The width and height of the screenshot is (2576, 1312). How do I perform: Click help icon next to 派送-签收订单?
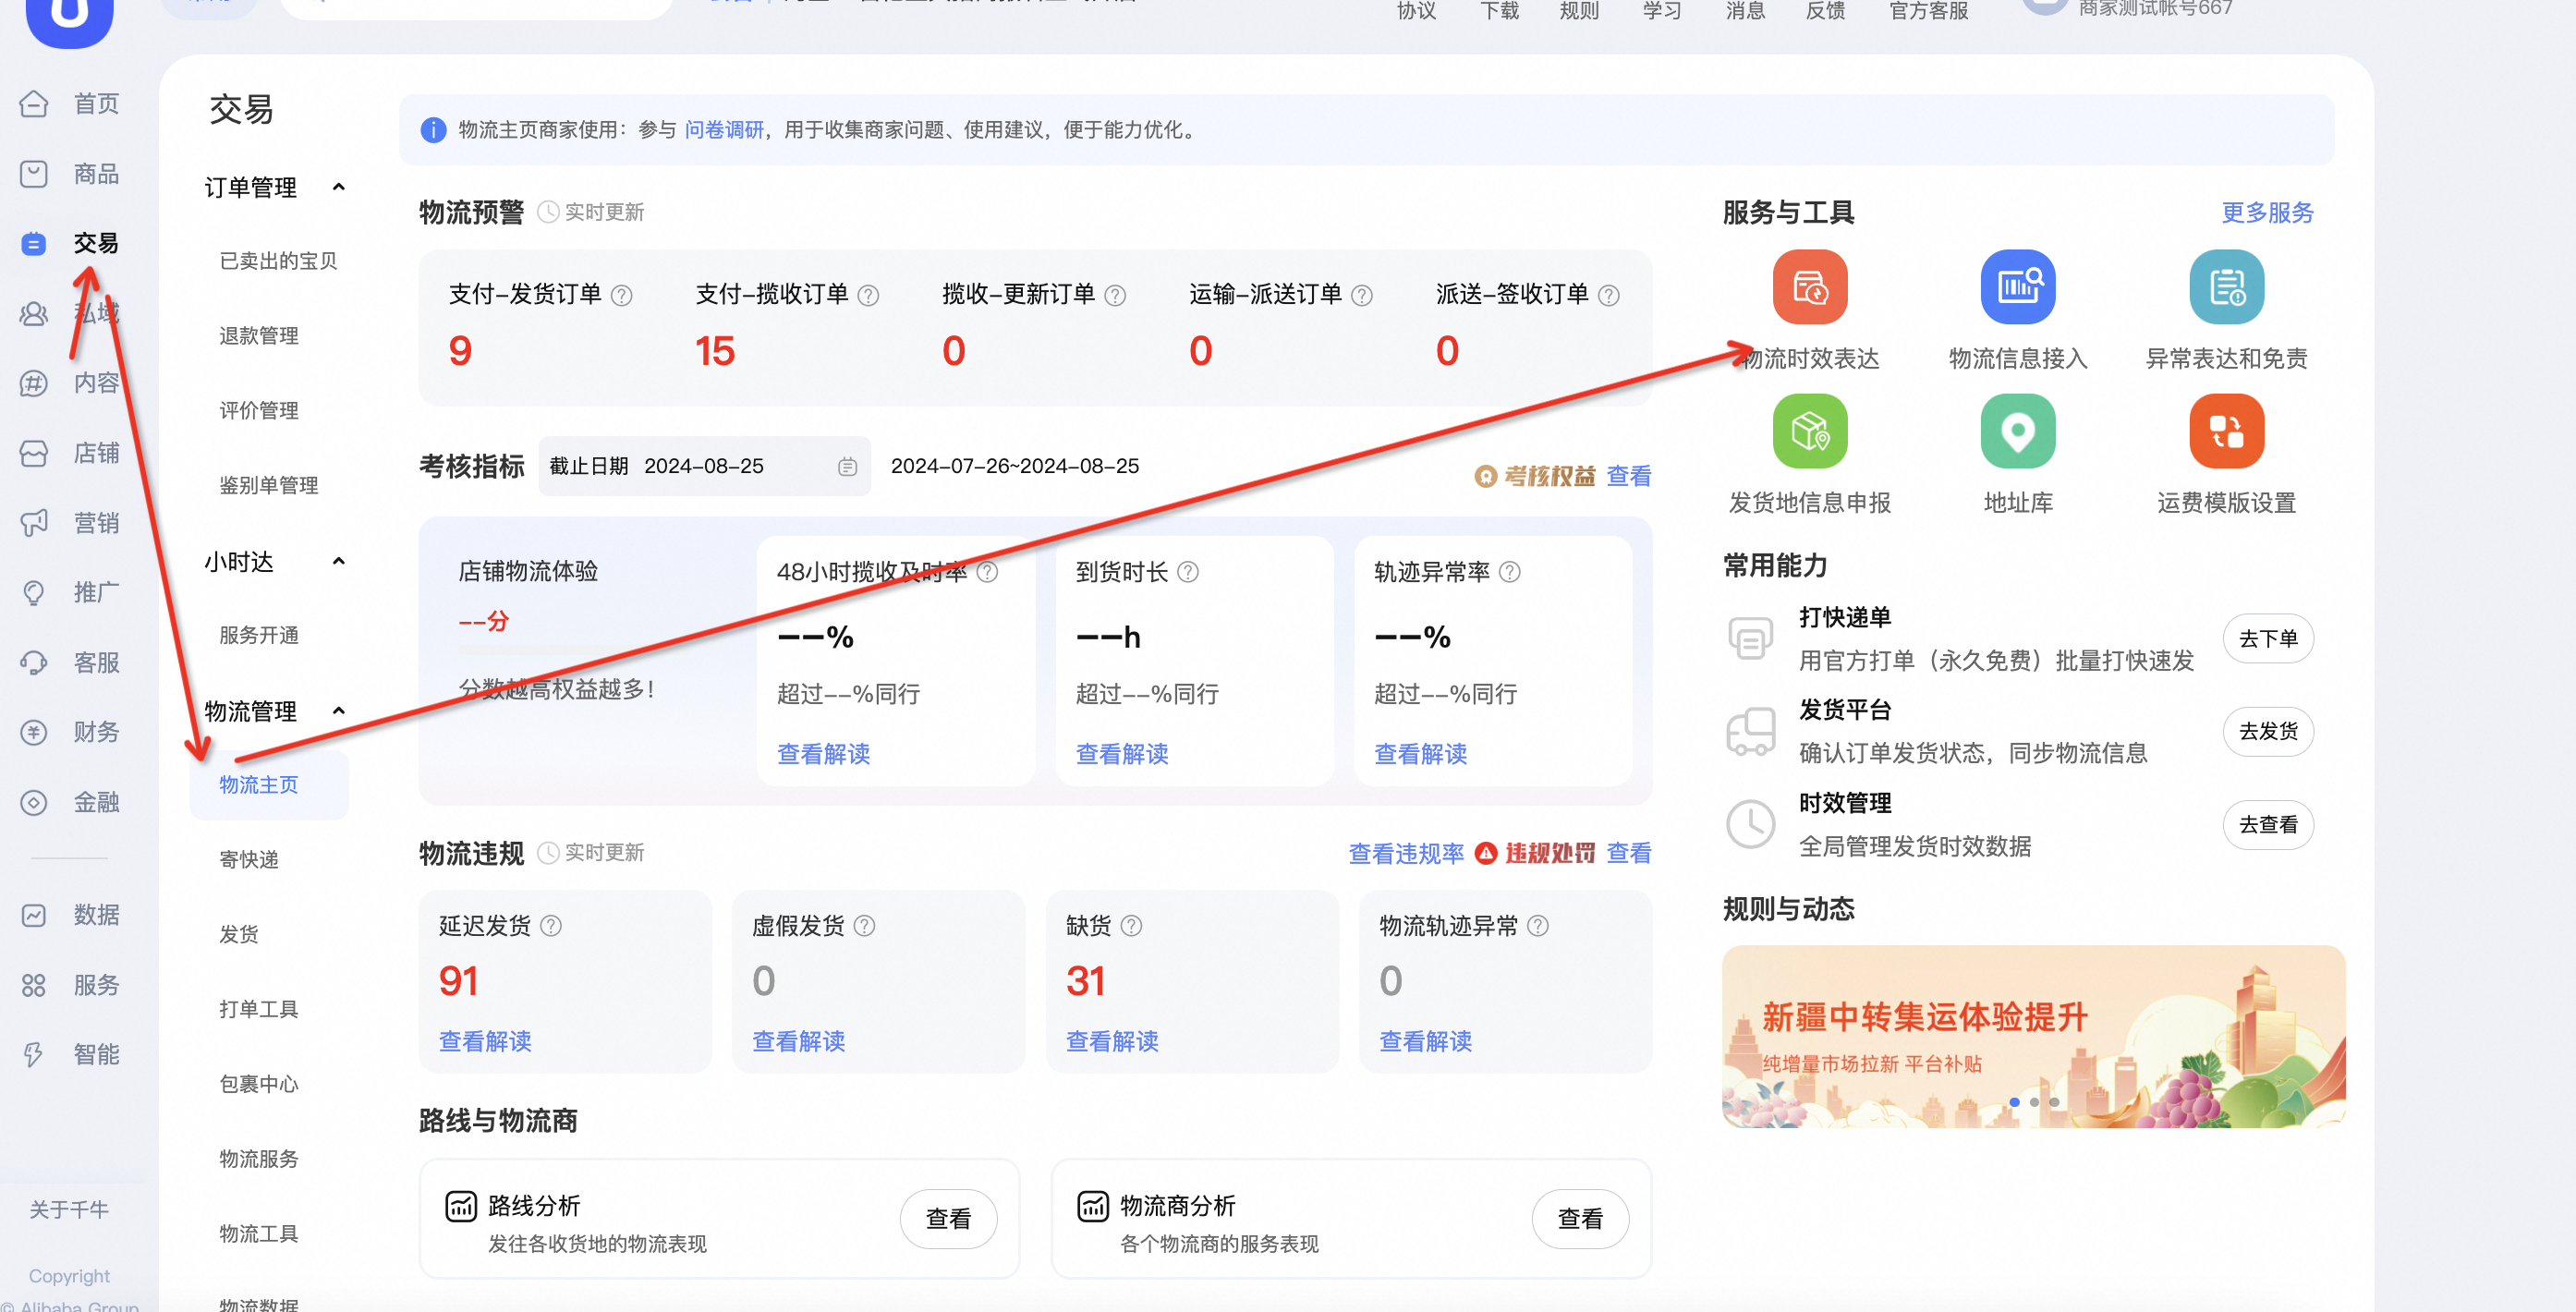(1608, 296)
